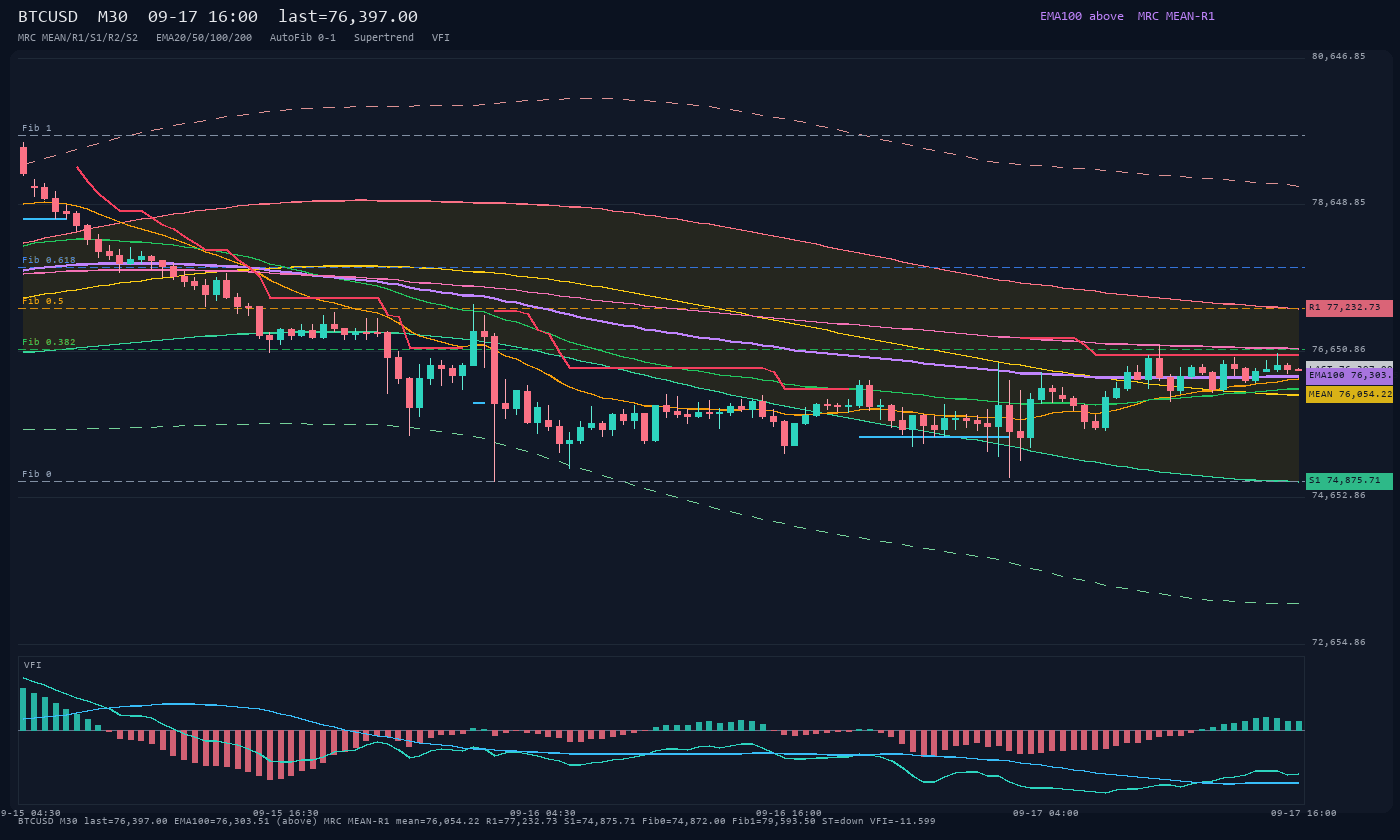This screenshot has width=1400, height=840.
Task: Click the S1 74,875.71 price tag
Action: tap(1349, 481)
